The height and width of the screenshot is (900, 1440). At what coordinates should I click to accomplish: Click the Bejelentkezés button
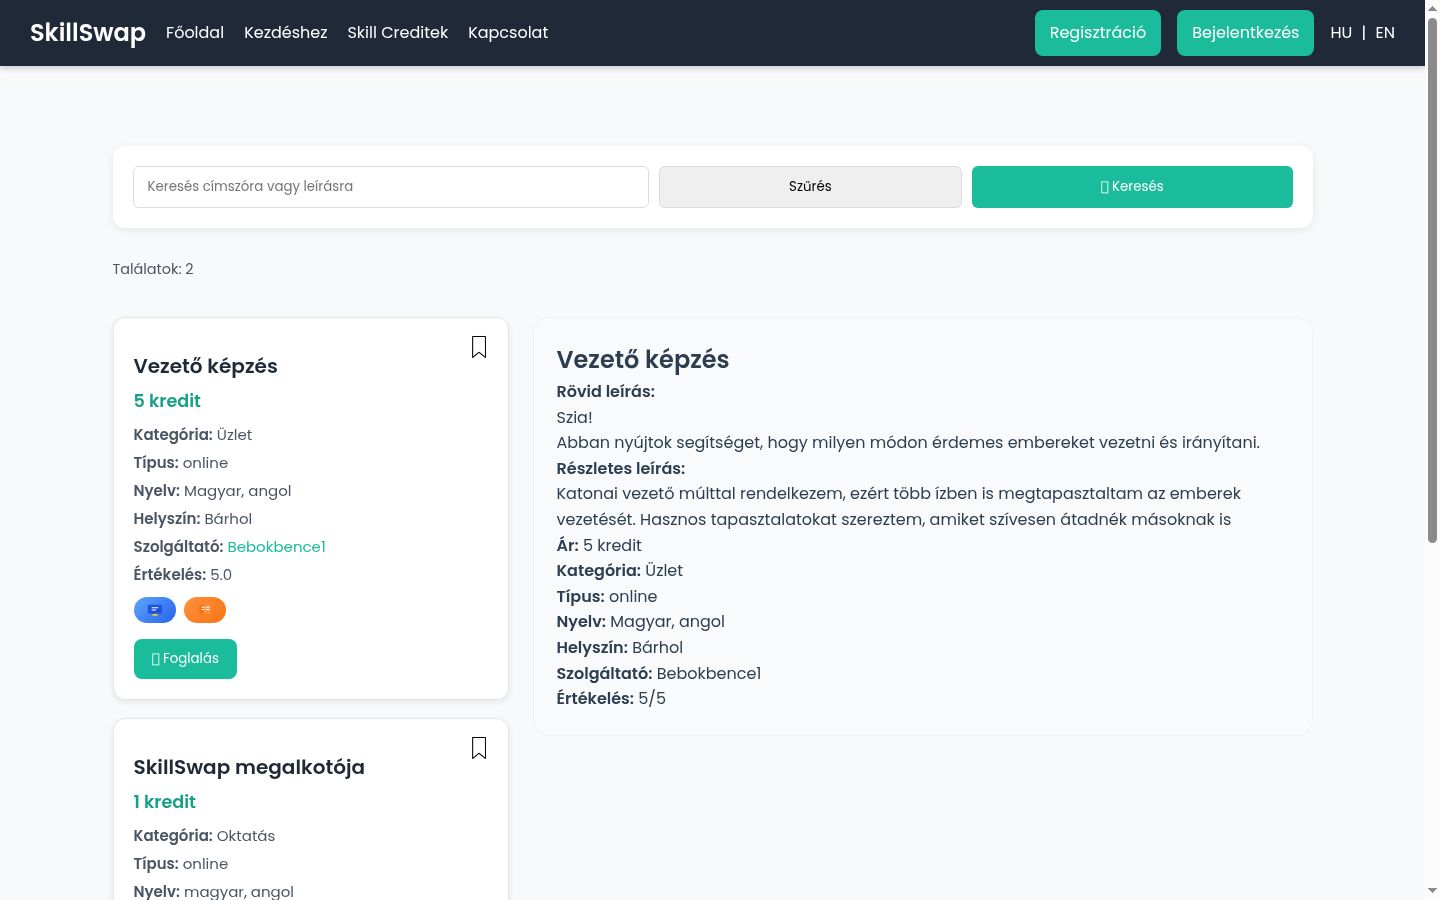pos(1245,33)
